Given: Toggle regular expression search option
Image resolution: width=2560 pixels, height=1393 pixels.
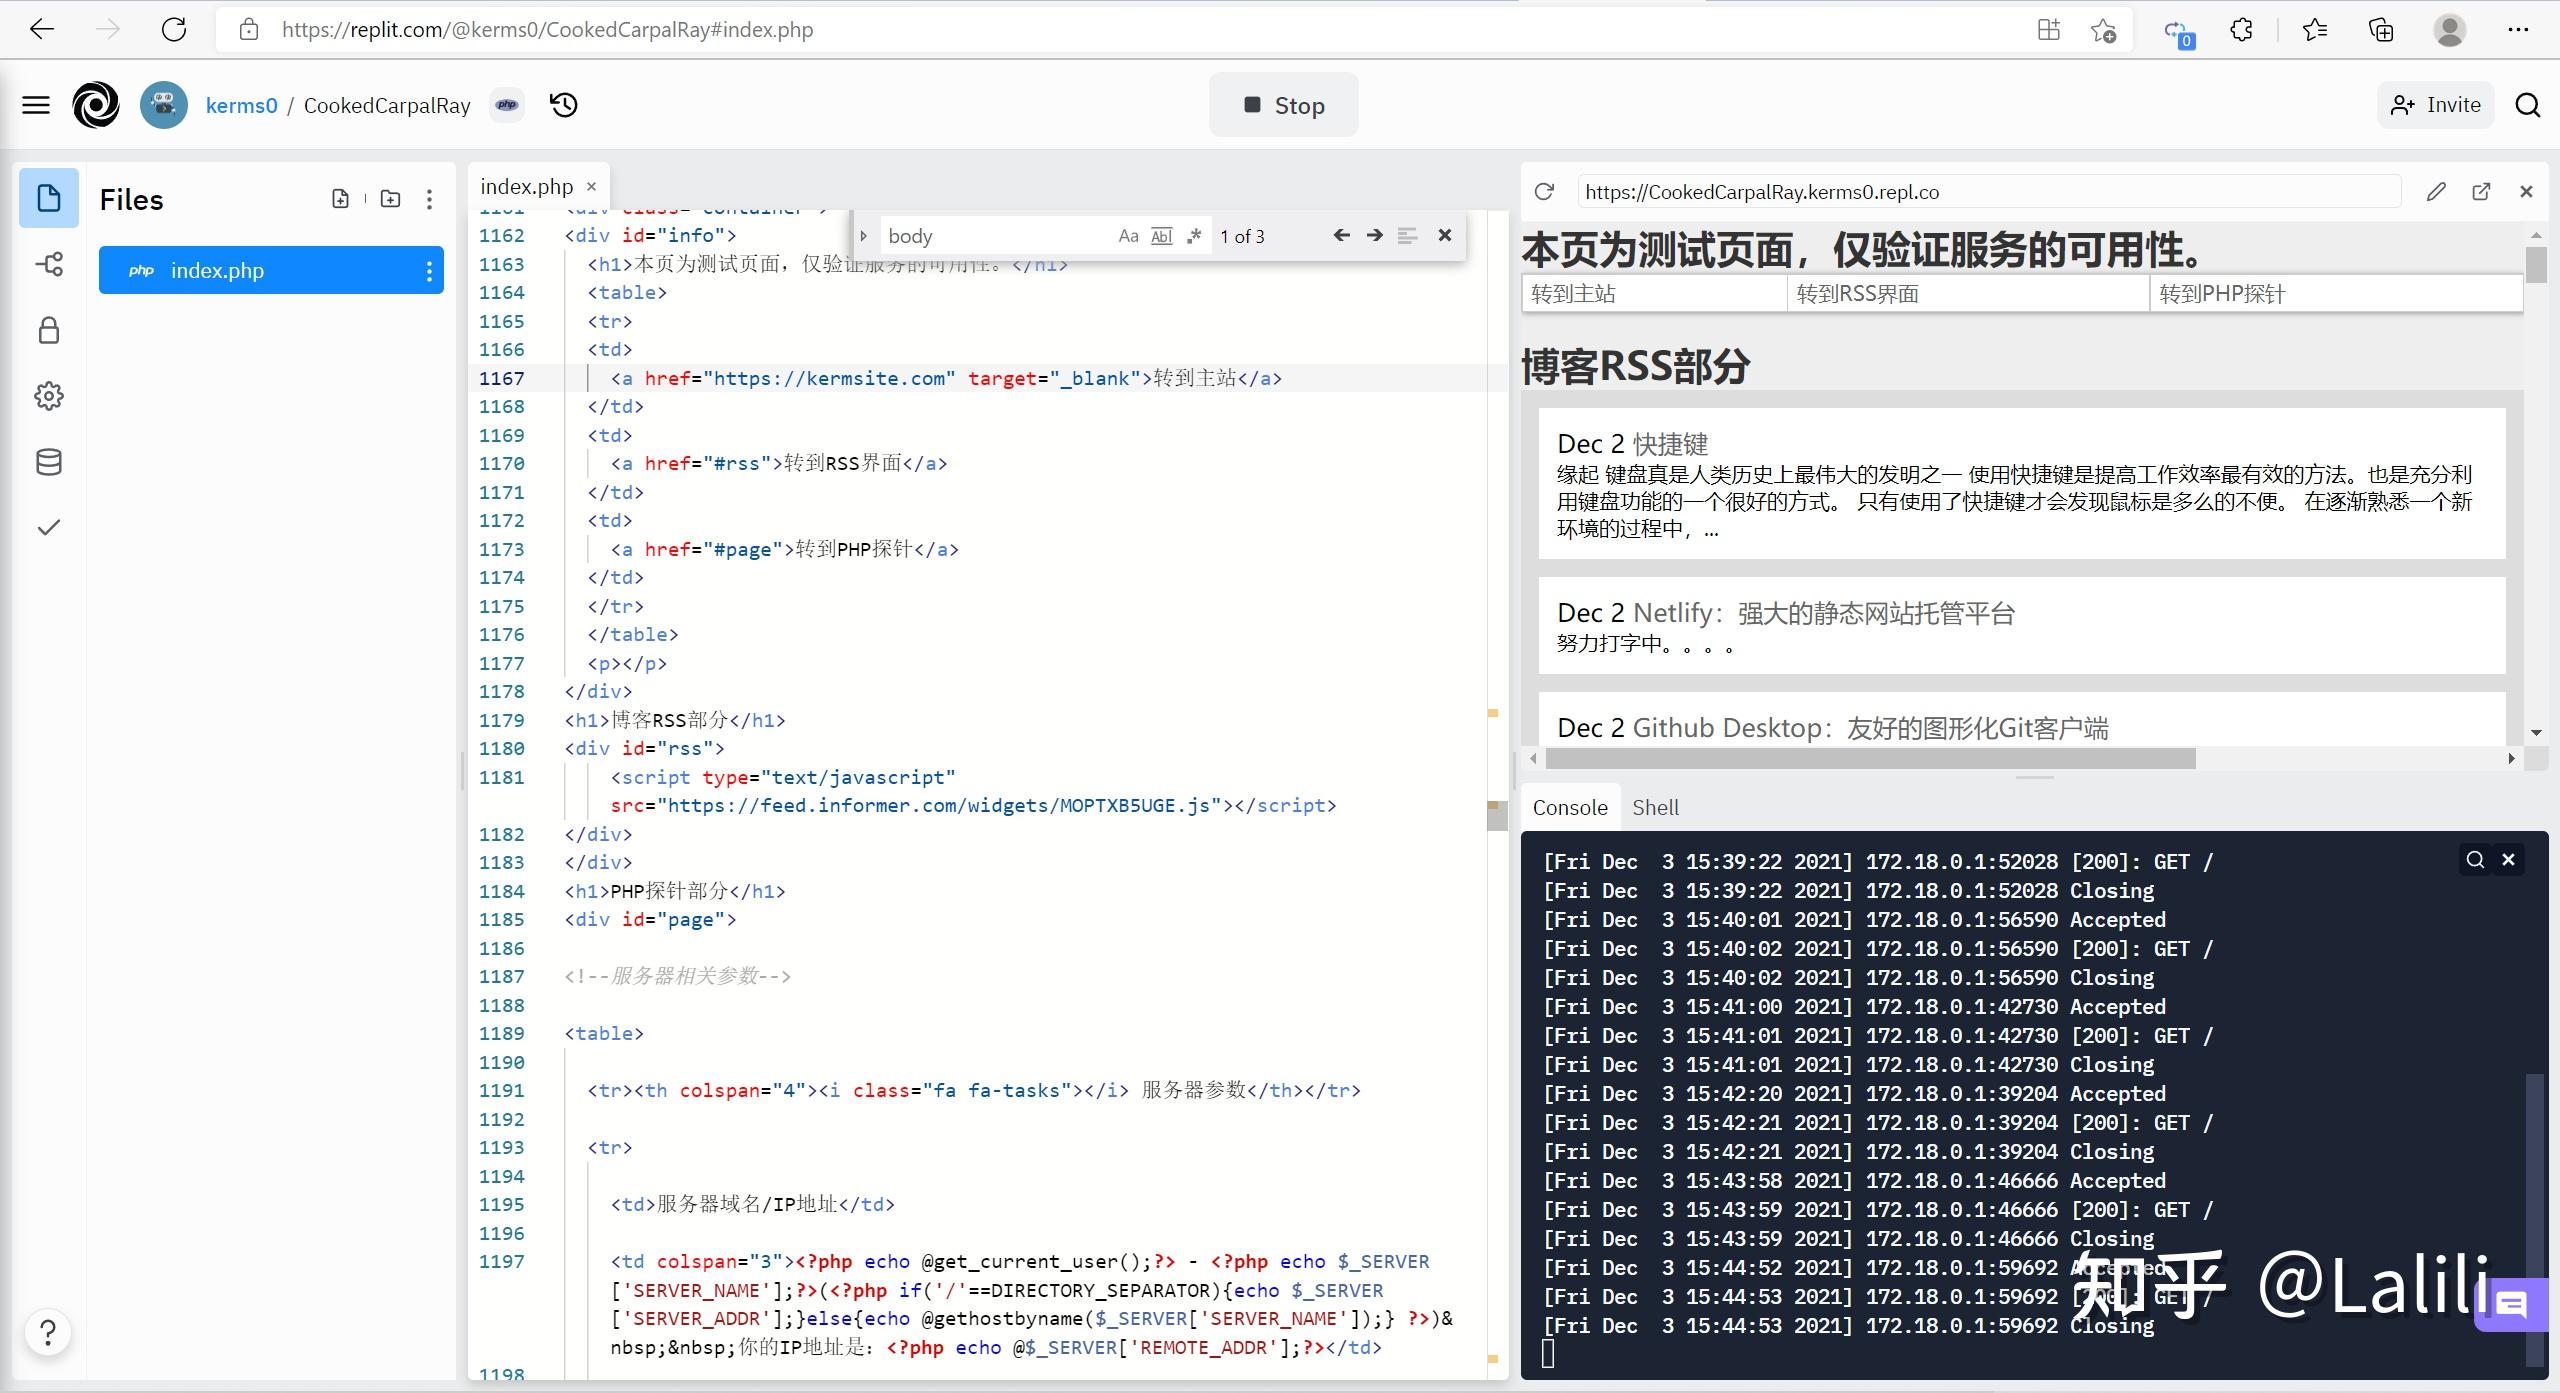Looking at the screenshot, I should 1194,236.
